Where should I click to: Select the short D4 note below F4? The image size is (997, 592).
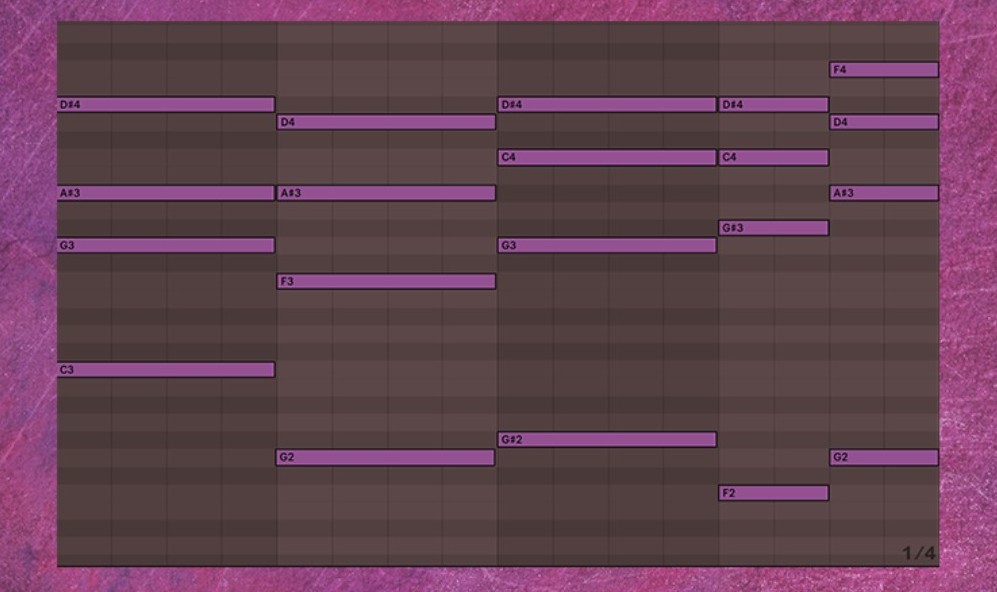pyautogui.click(x=884, y=122)
